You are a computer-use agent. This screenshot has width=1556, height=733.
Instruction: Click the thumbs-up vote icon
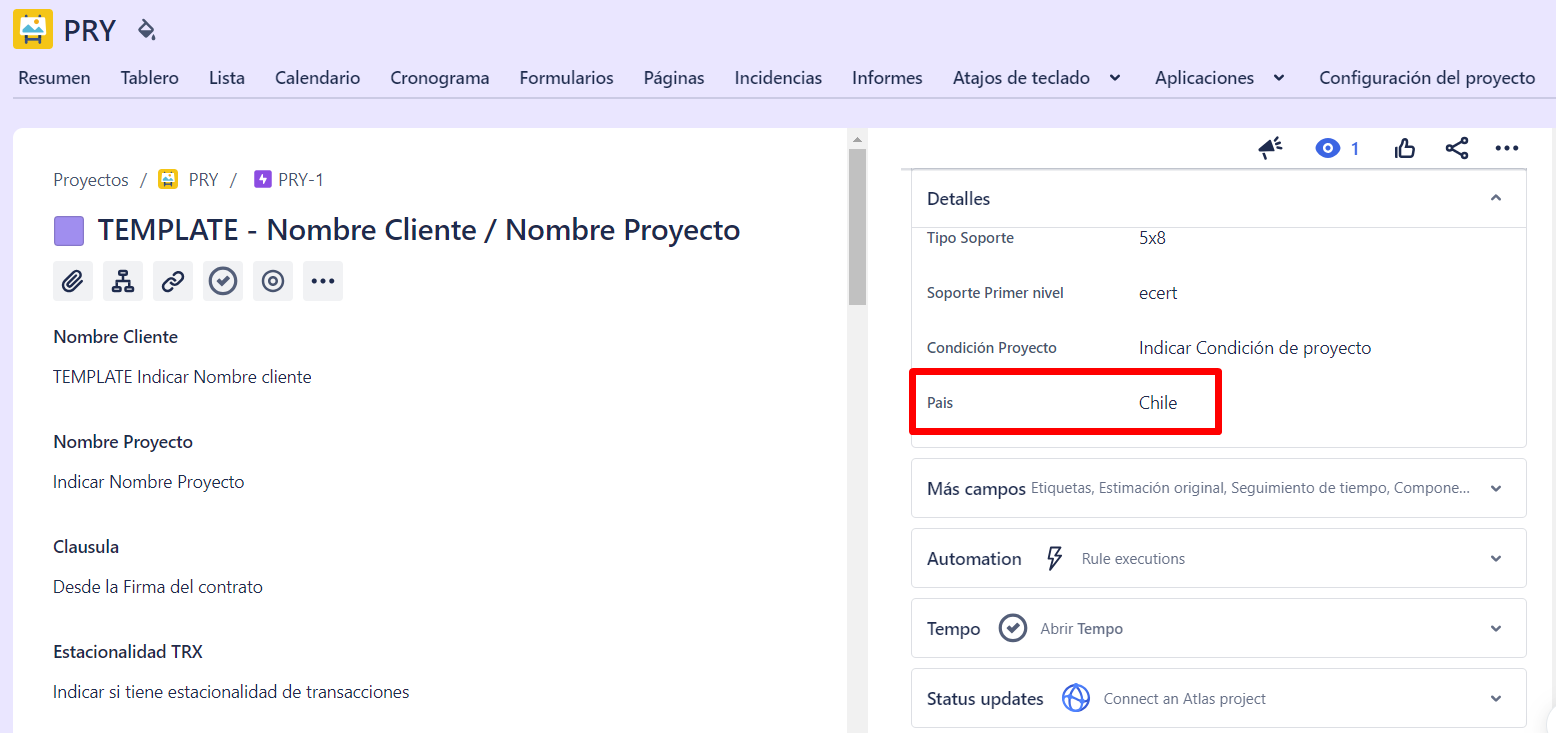click(x=1405, y=148)
